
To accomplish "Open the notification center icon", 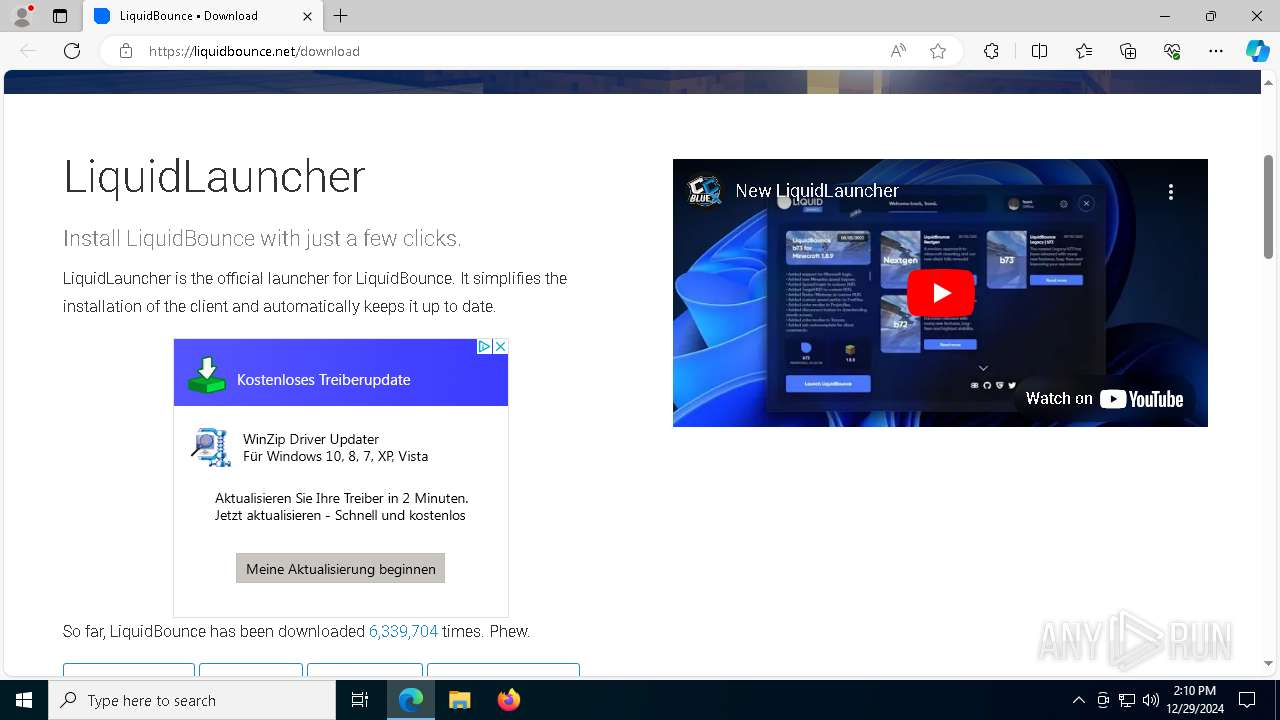I will point(1247,700).
